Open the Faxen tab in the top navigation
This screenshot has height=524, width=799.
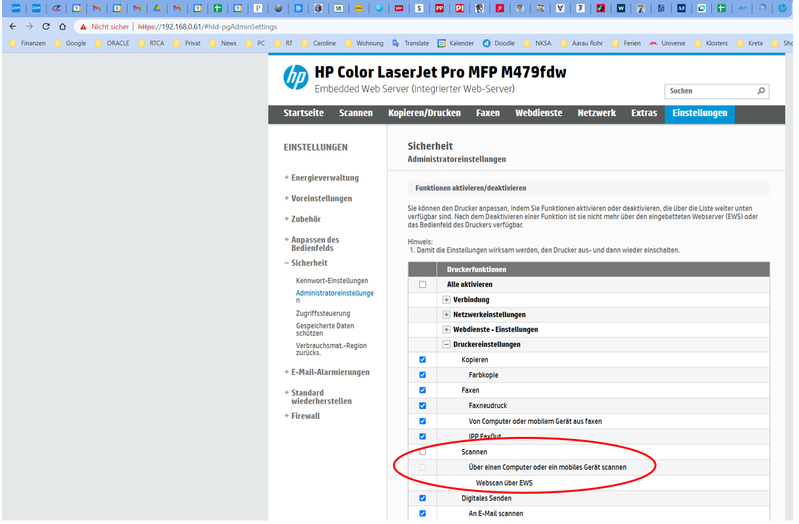pyautogui.click(x=488, y=113)
